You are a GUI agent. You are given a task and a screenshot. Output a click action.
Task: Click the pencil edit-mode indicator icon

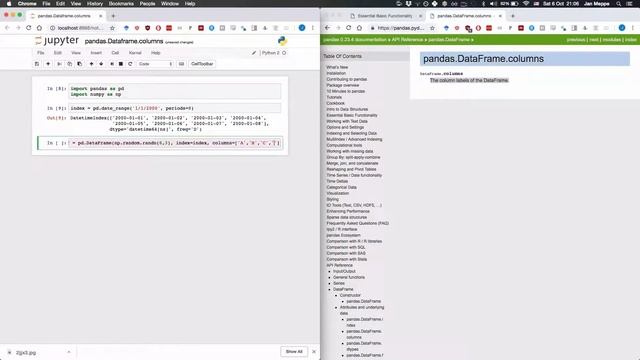(254, 53)
